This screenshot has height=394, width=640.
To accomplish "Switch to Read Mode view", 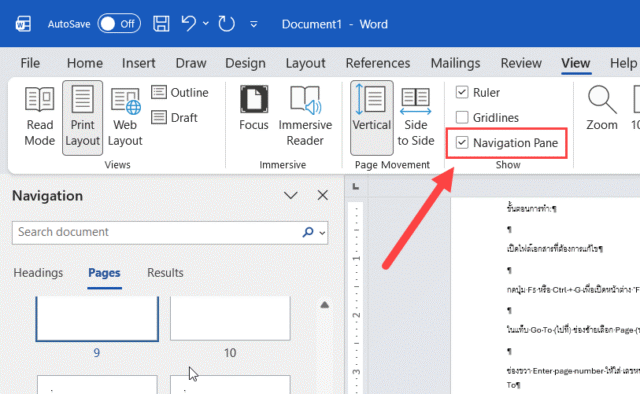I will pyautogui.click(x=40, y=117).
